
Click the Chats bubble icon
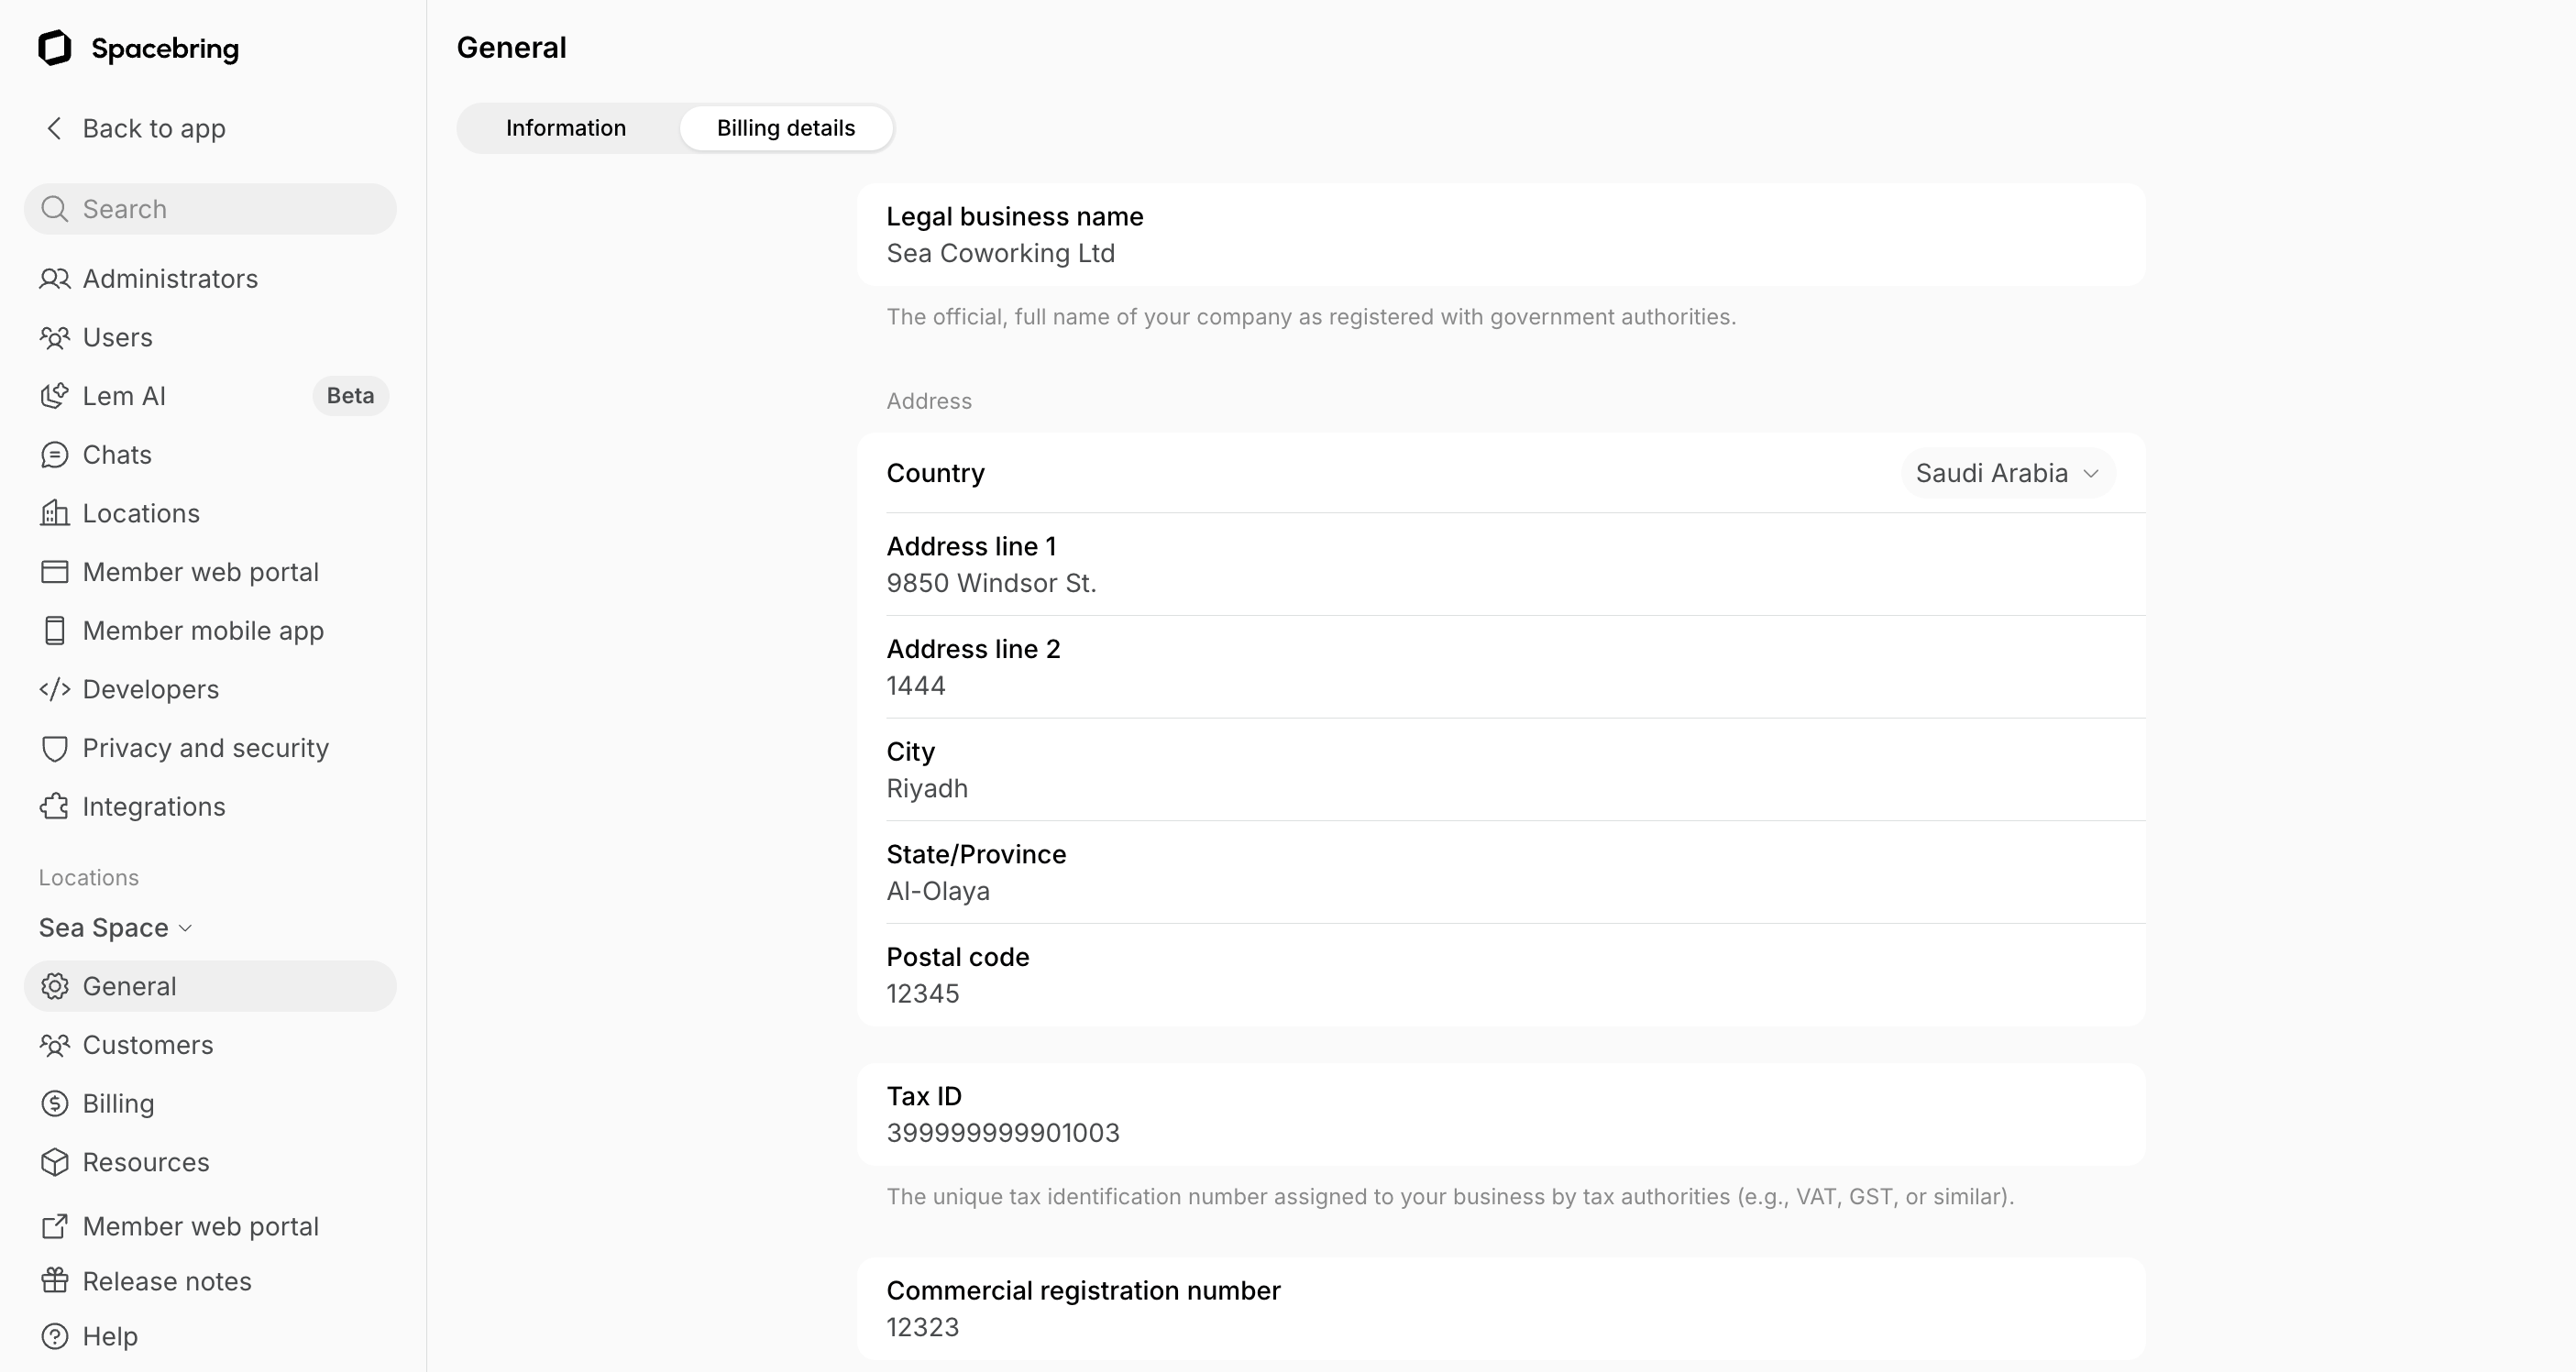(x=54, y=455)
